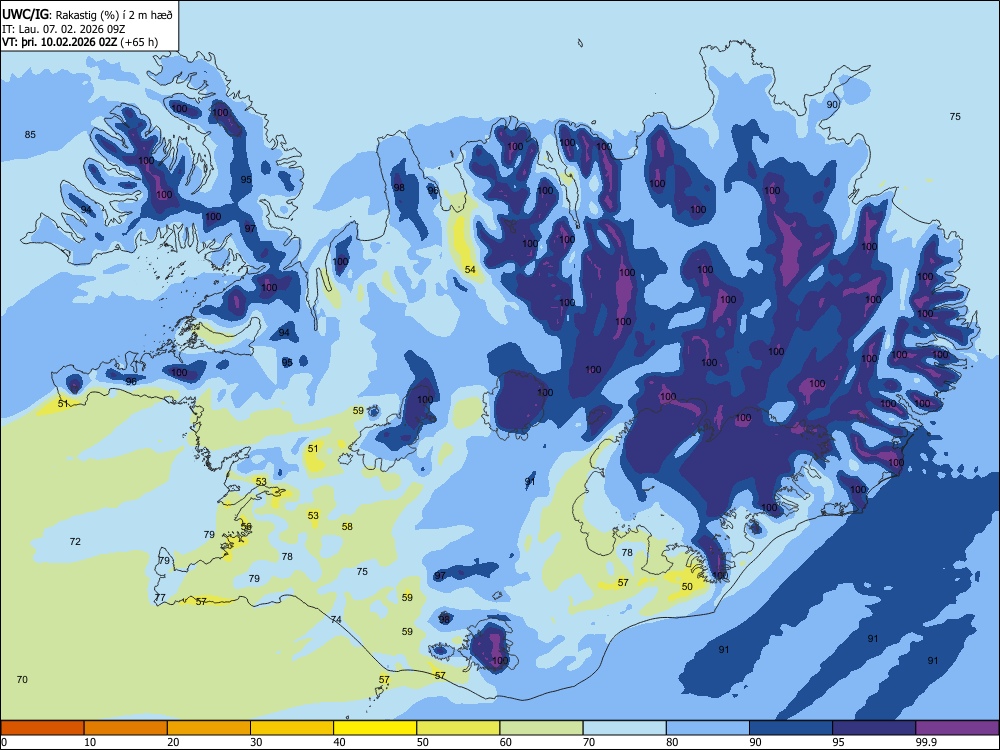This screenshot has width=1000, height=750.
Task: Click the 75 value in the northeast sea
Action: pyautogui.click(x=955, y=117)
